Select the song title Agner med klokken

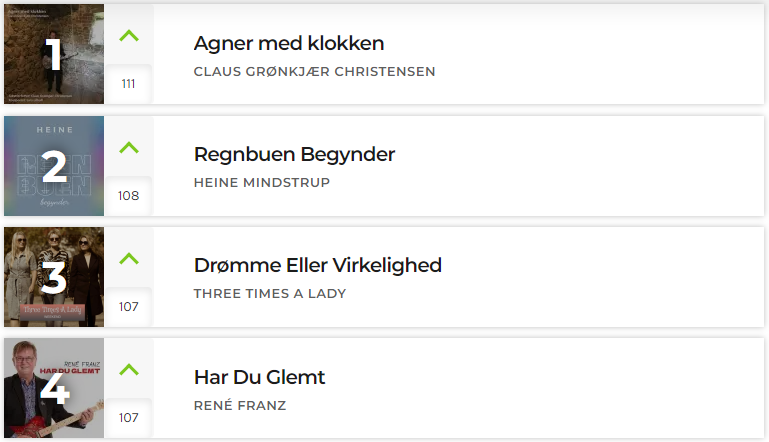(289, 44)
